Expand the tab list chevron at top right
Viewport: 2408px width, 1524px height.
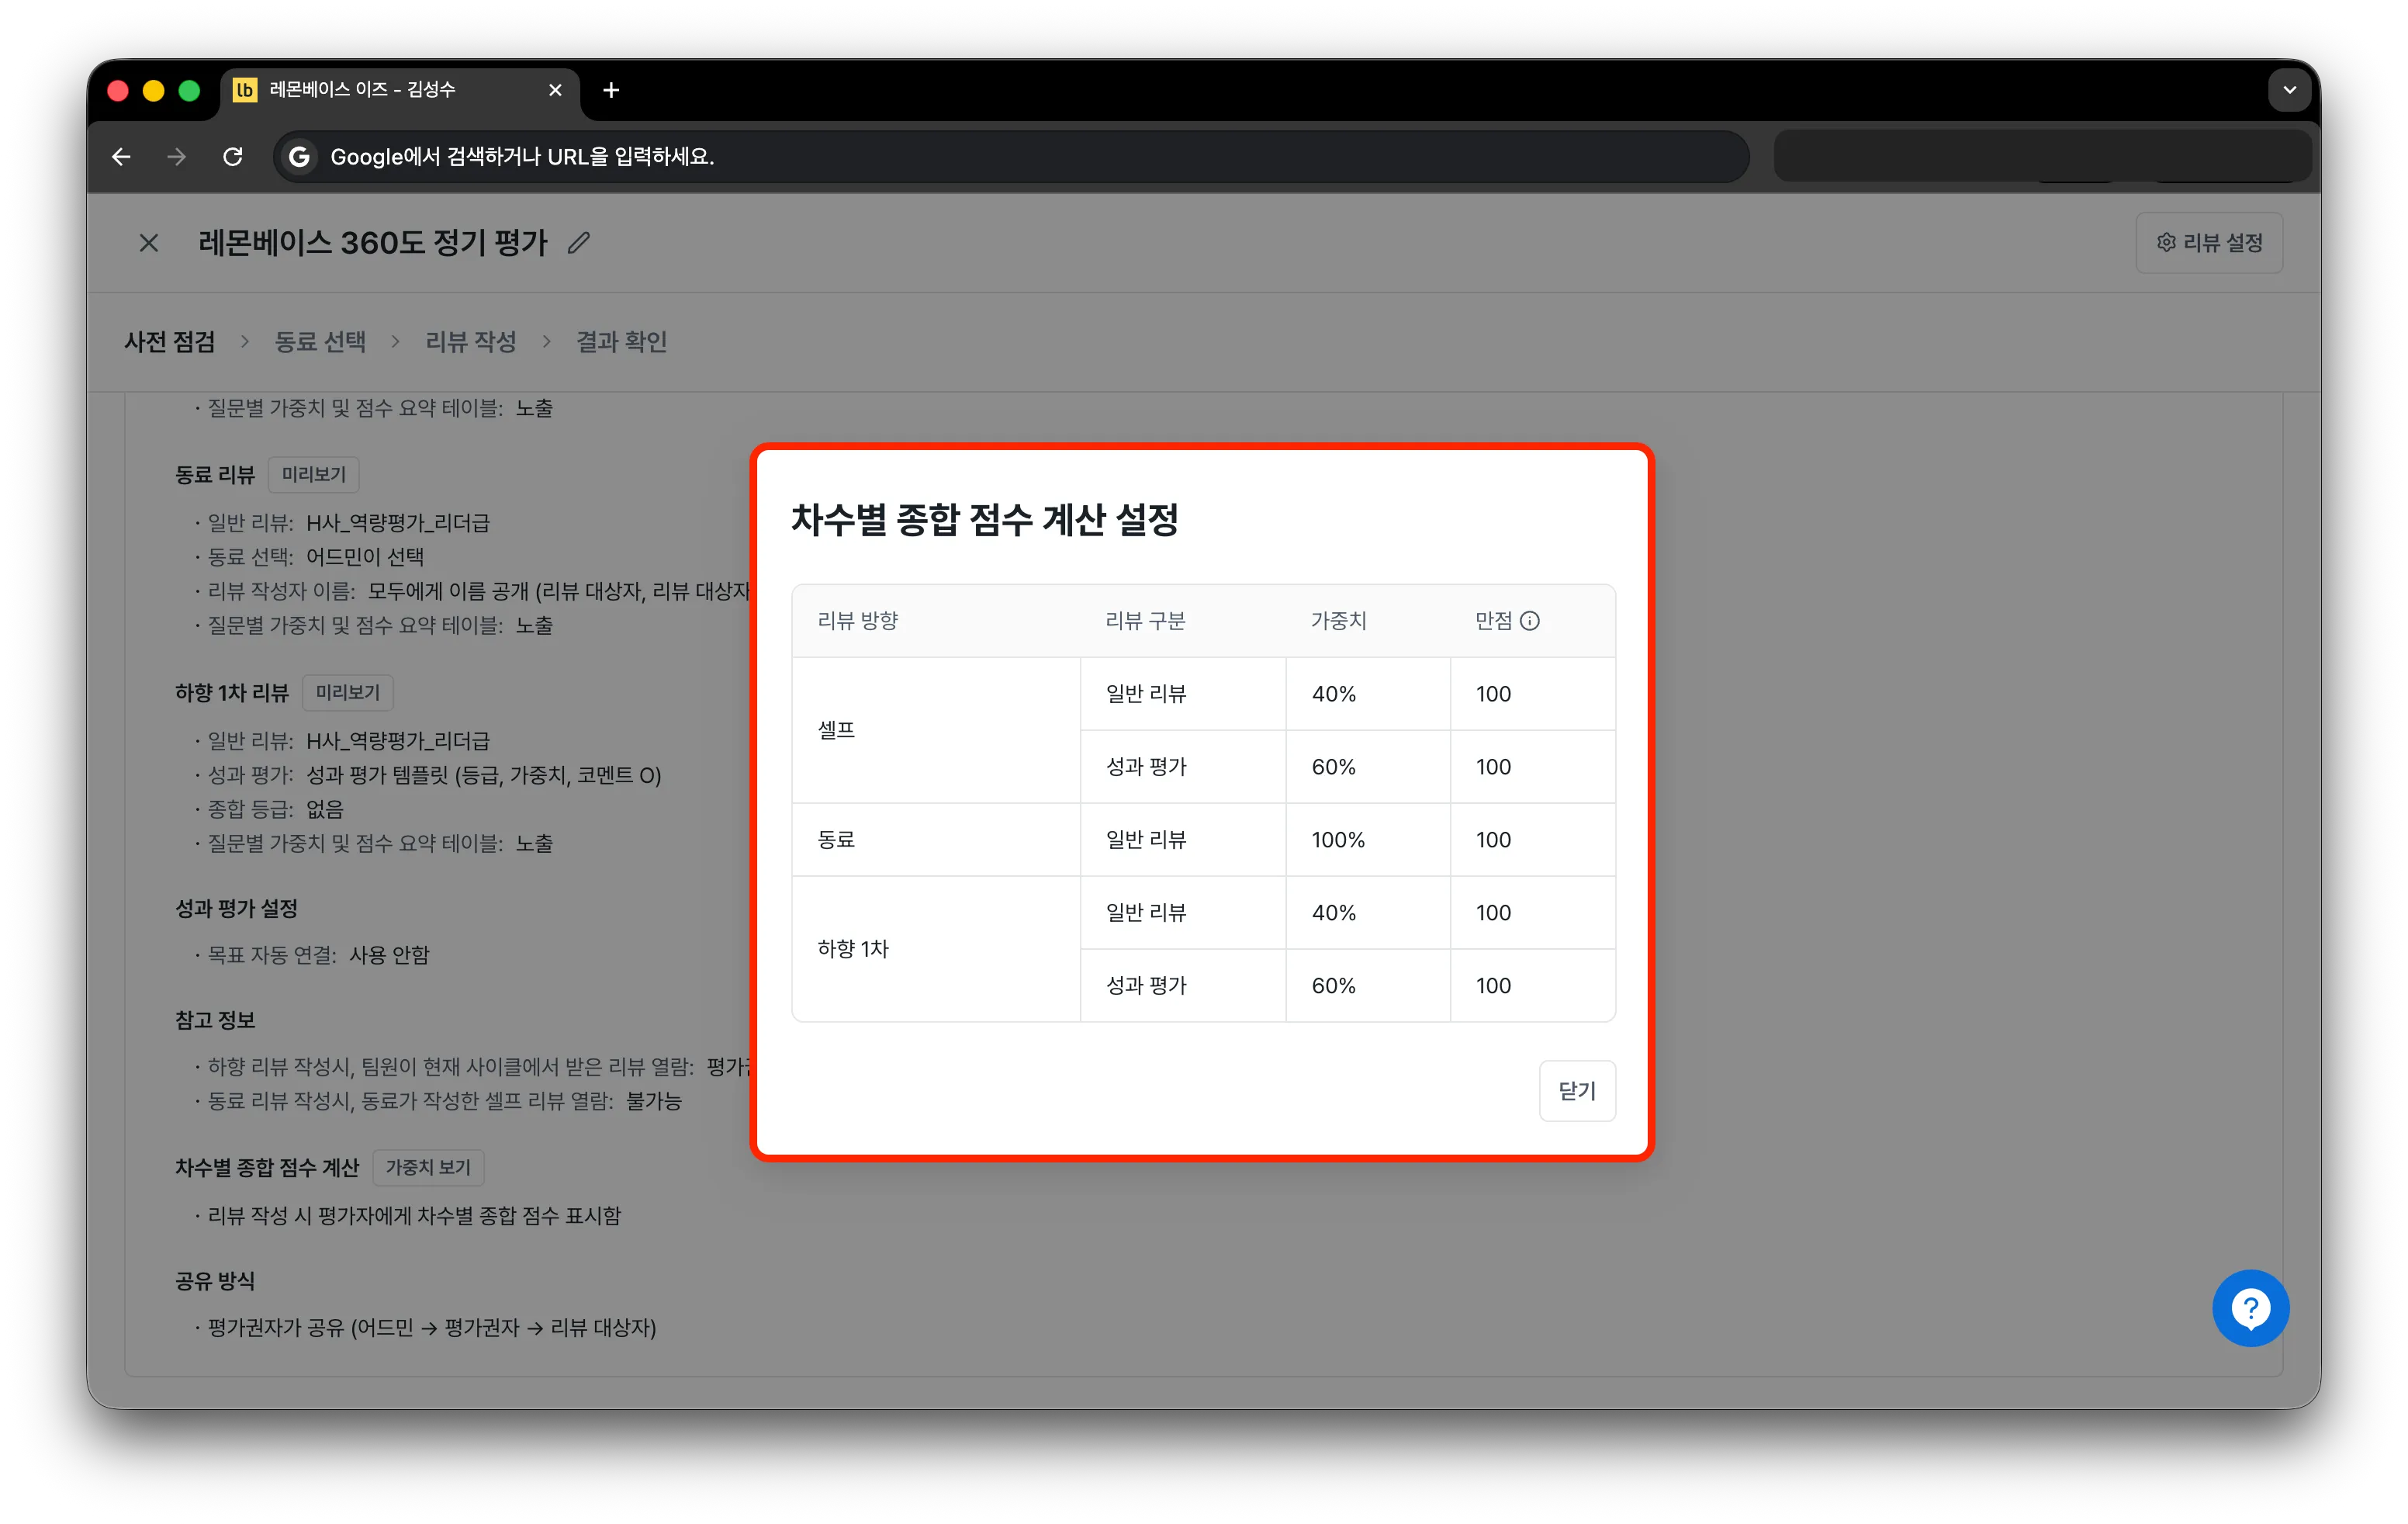[x=2289, y=90]
